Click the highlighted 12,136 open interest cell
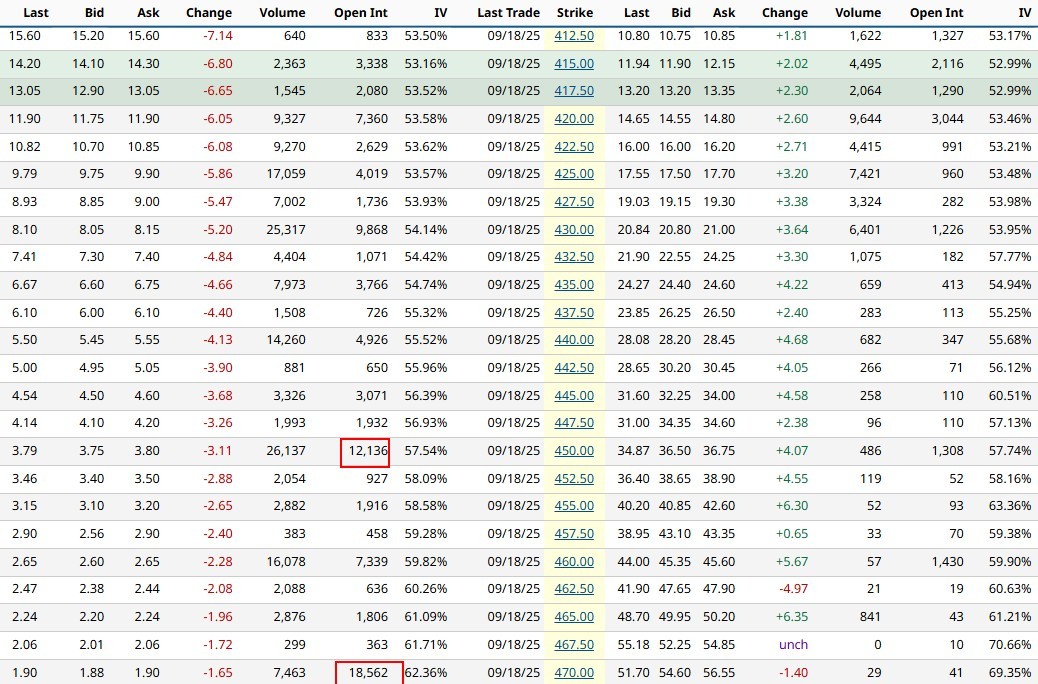Image resolution: width=1038 pixels, height=684 pixels. click(365, 451)
